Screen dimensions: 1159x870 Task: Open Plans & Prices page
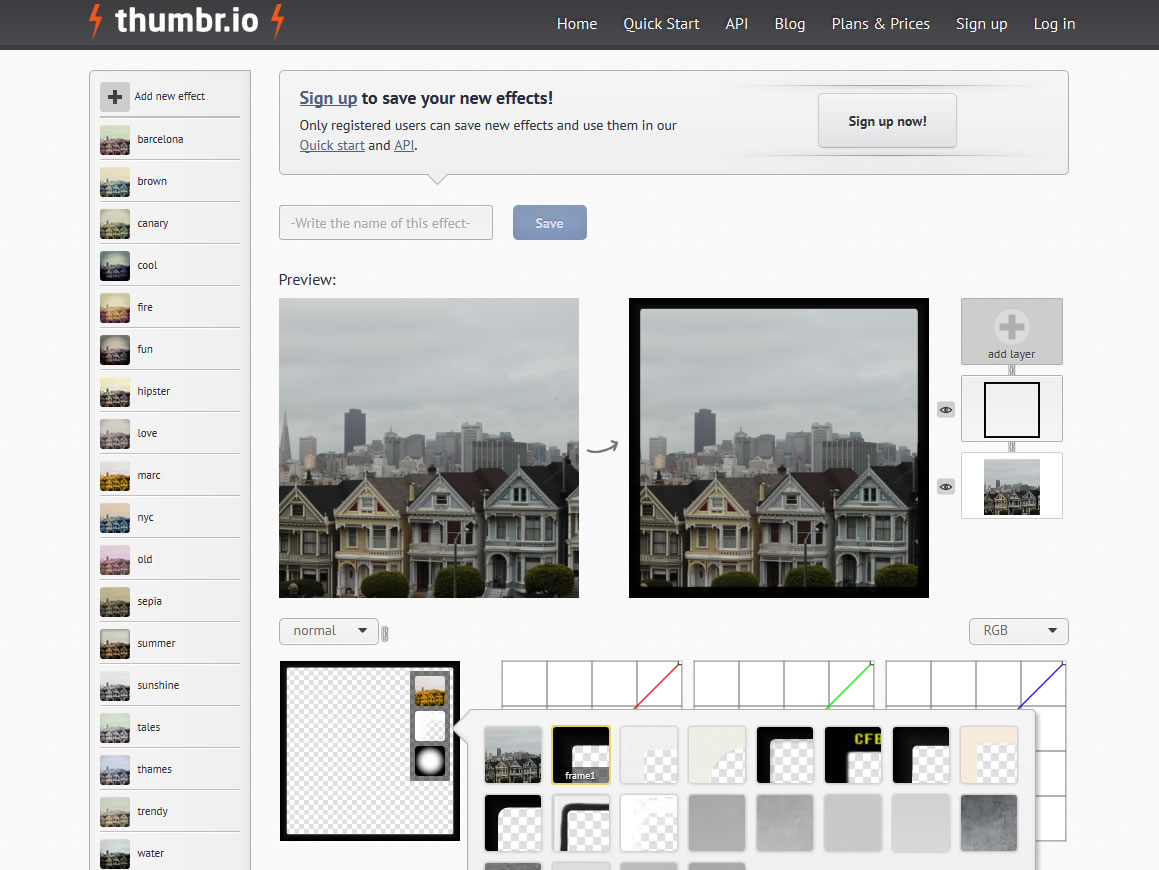click(x=880, y=24)
